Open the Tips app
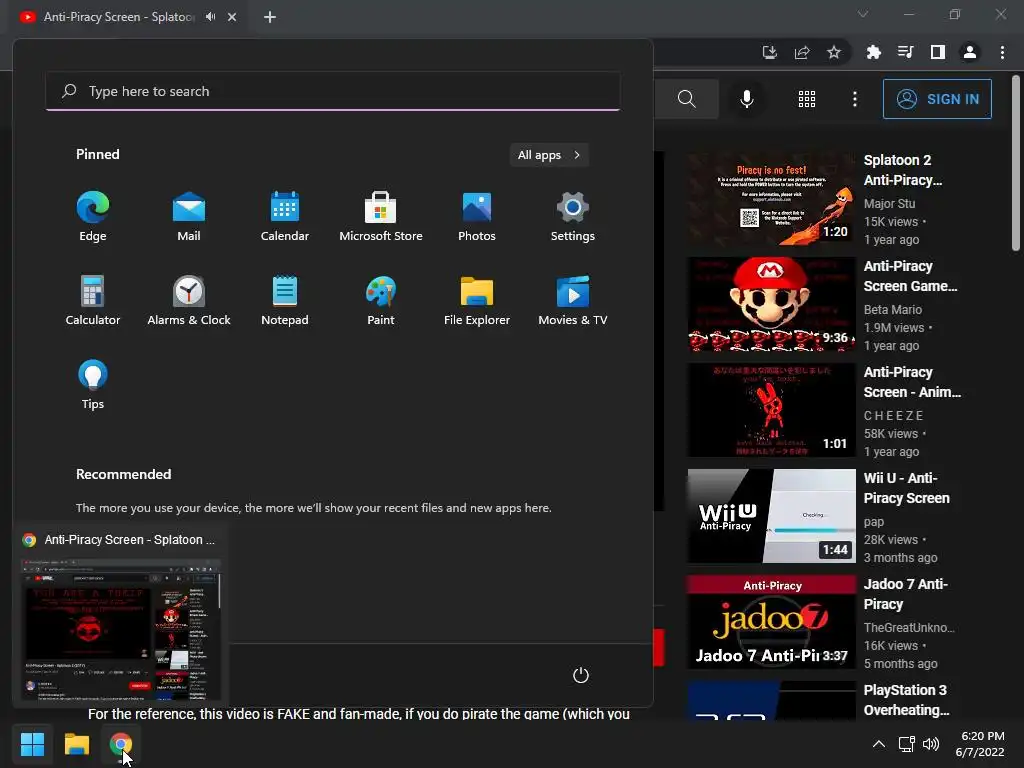This screenshot has width=1024, height=768. point(93,385)
